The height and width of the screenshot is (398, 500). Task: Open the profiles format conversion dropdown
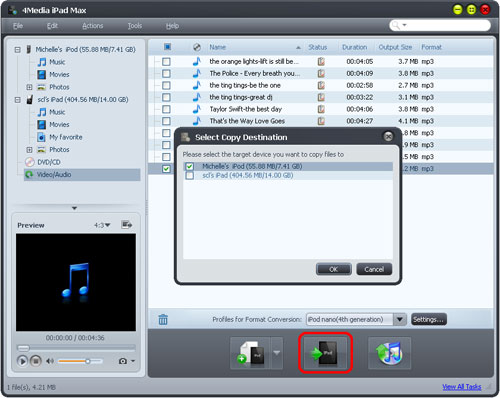400,319
